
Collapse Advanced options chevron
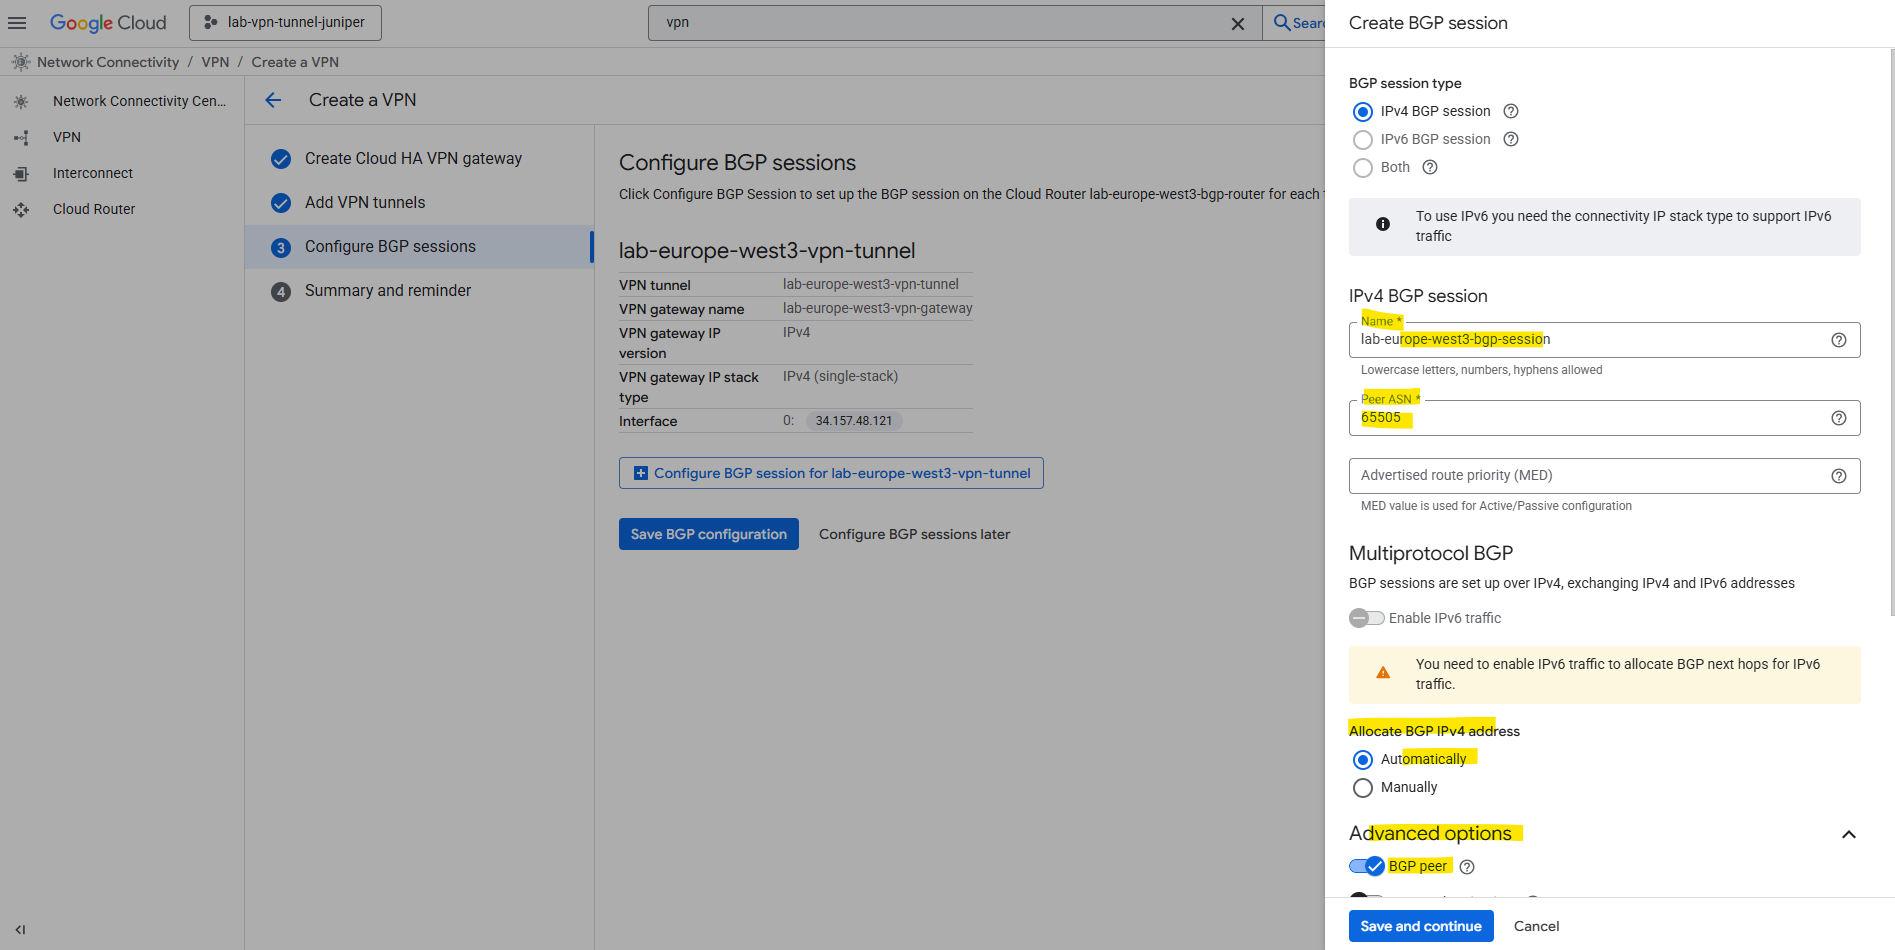tap(1848, 834)
